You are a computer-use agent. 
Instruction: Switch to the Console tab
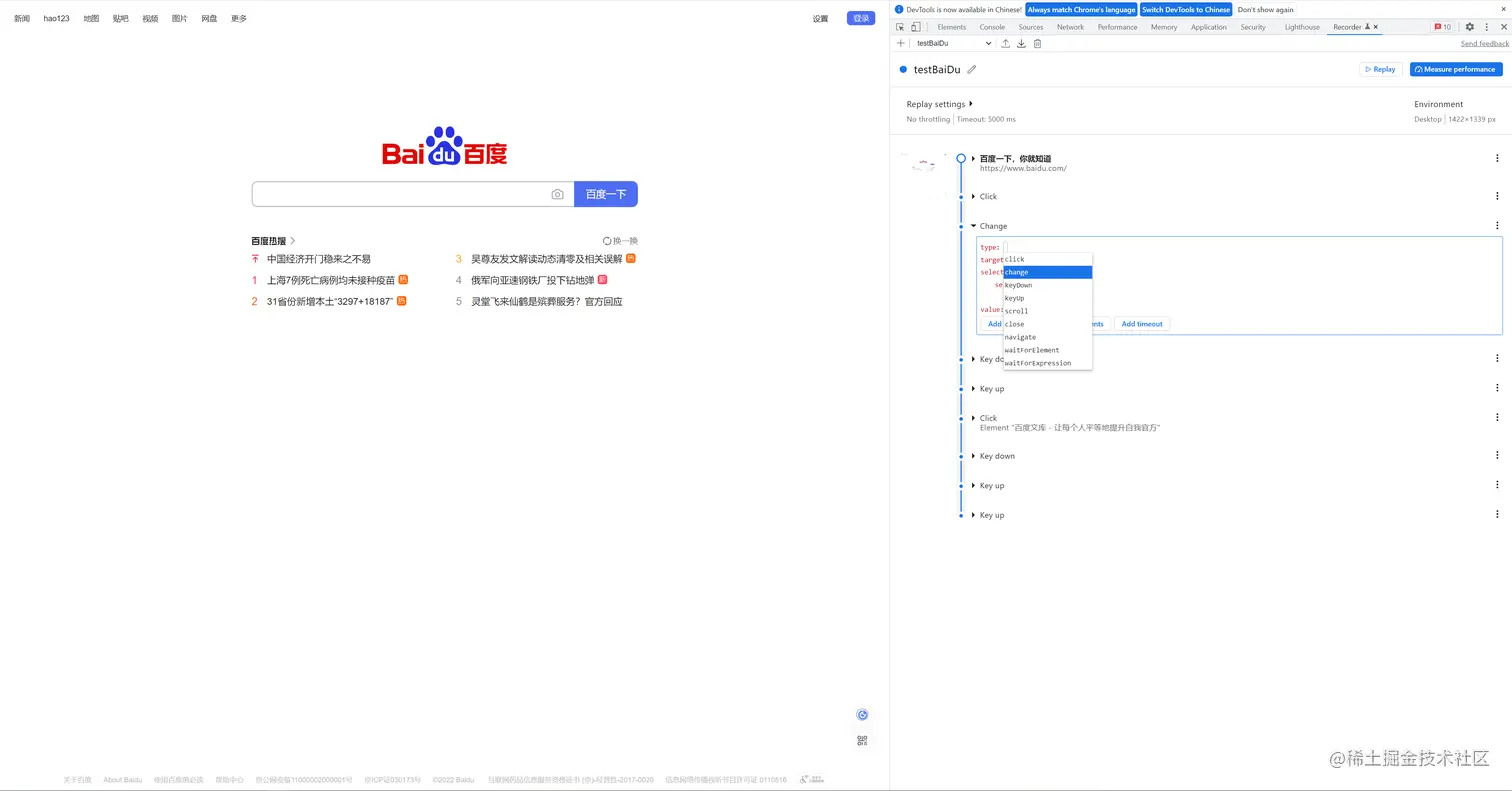[x=992, y=27]
